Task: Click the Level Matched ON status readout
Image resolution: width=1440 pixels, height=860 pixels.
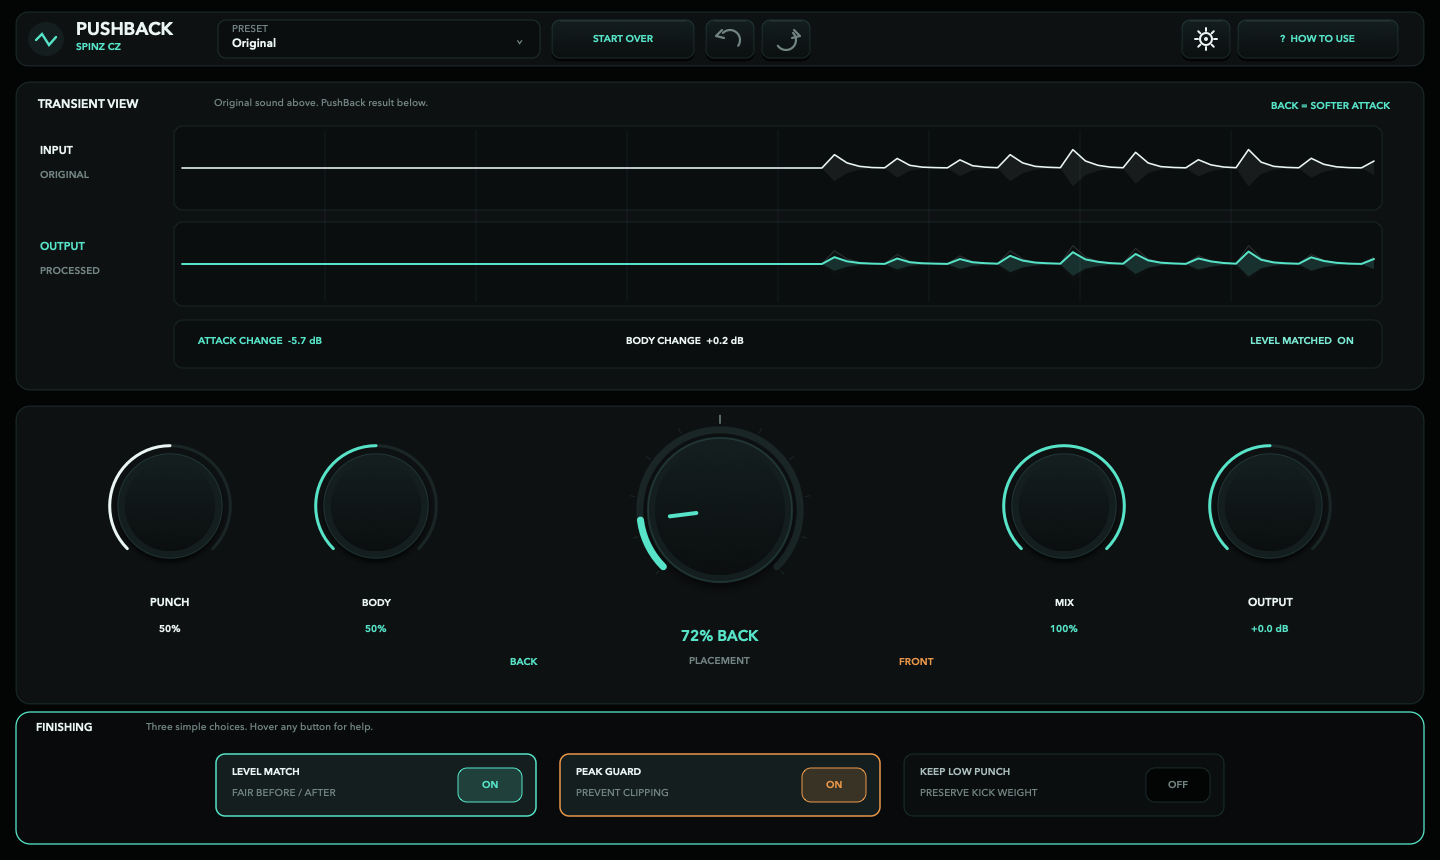Action: point(1302,341)
